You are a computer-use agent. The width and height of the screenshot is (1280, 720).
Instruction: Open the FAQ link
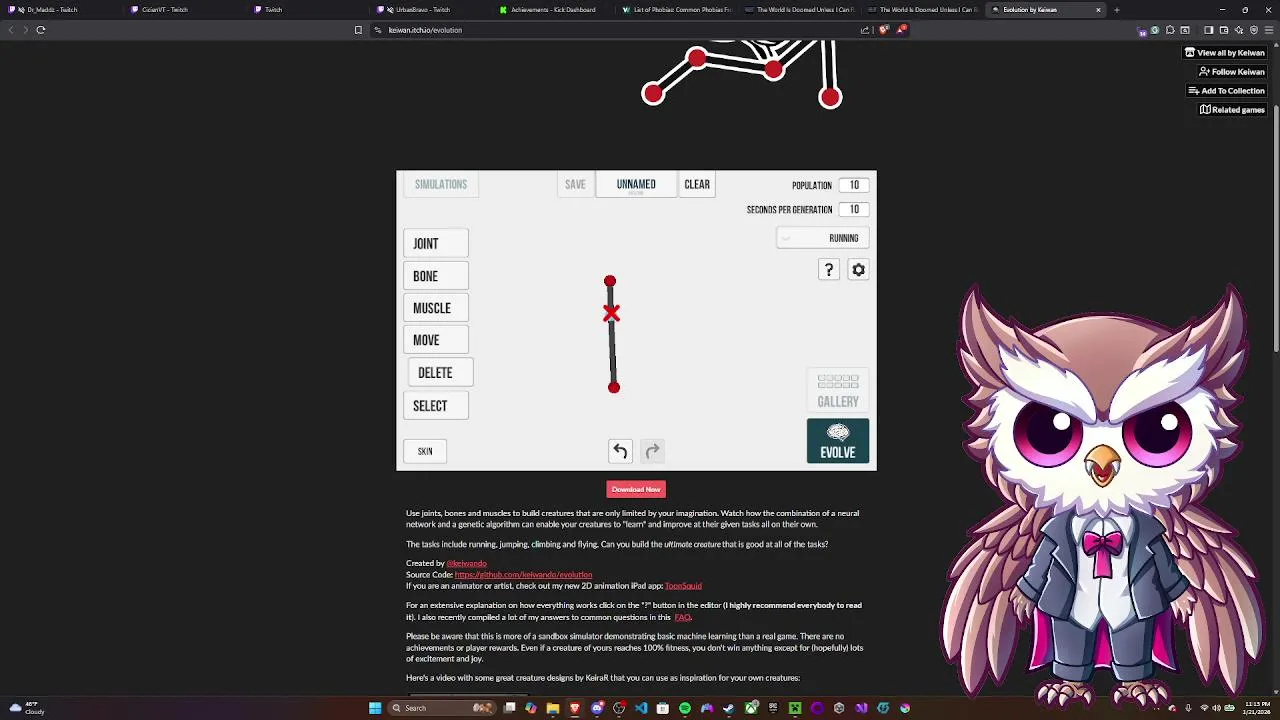[682, 617]
